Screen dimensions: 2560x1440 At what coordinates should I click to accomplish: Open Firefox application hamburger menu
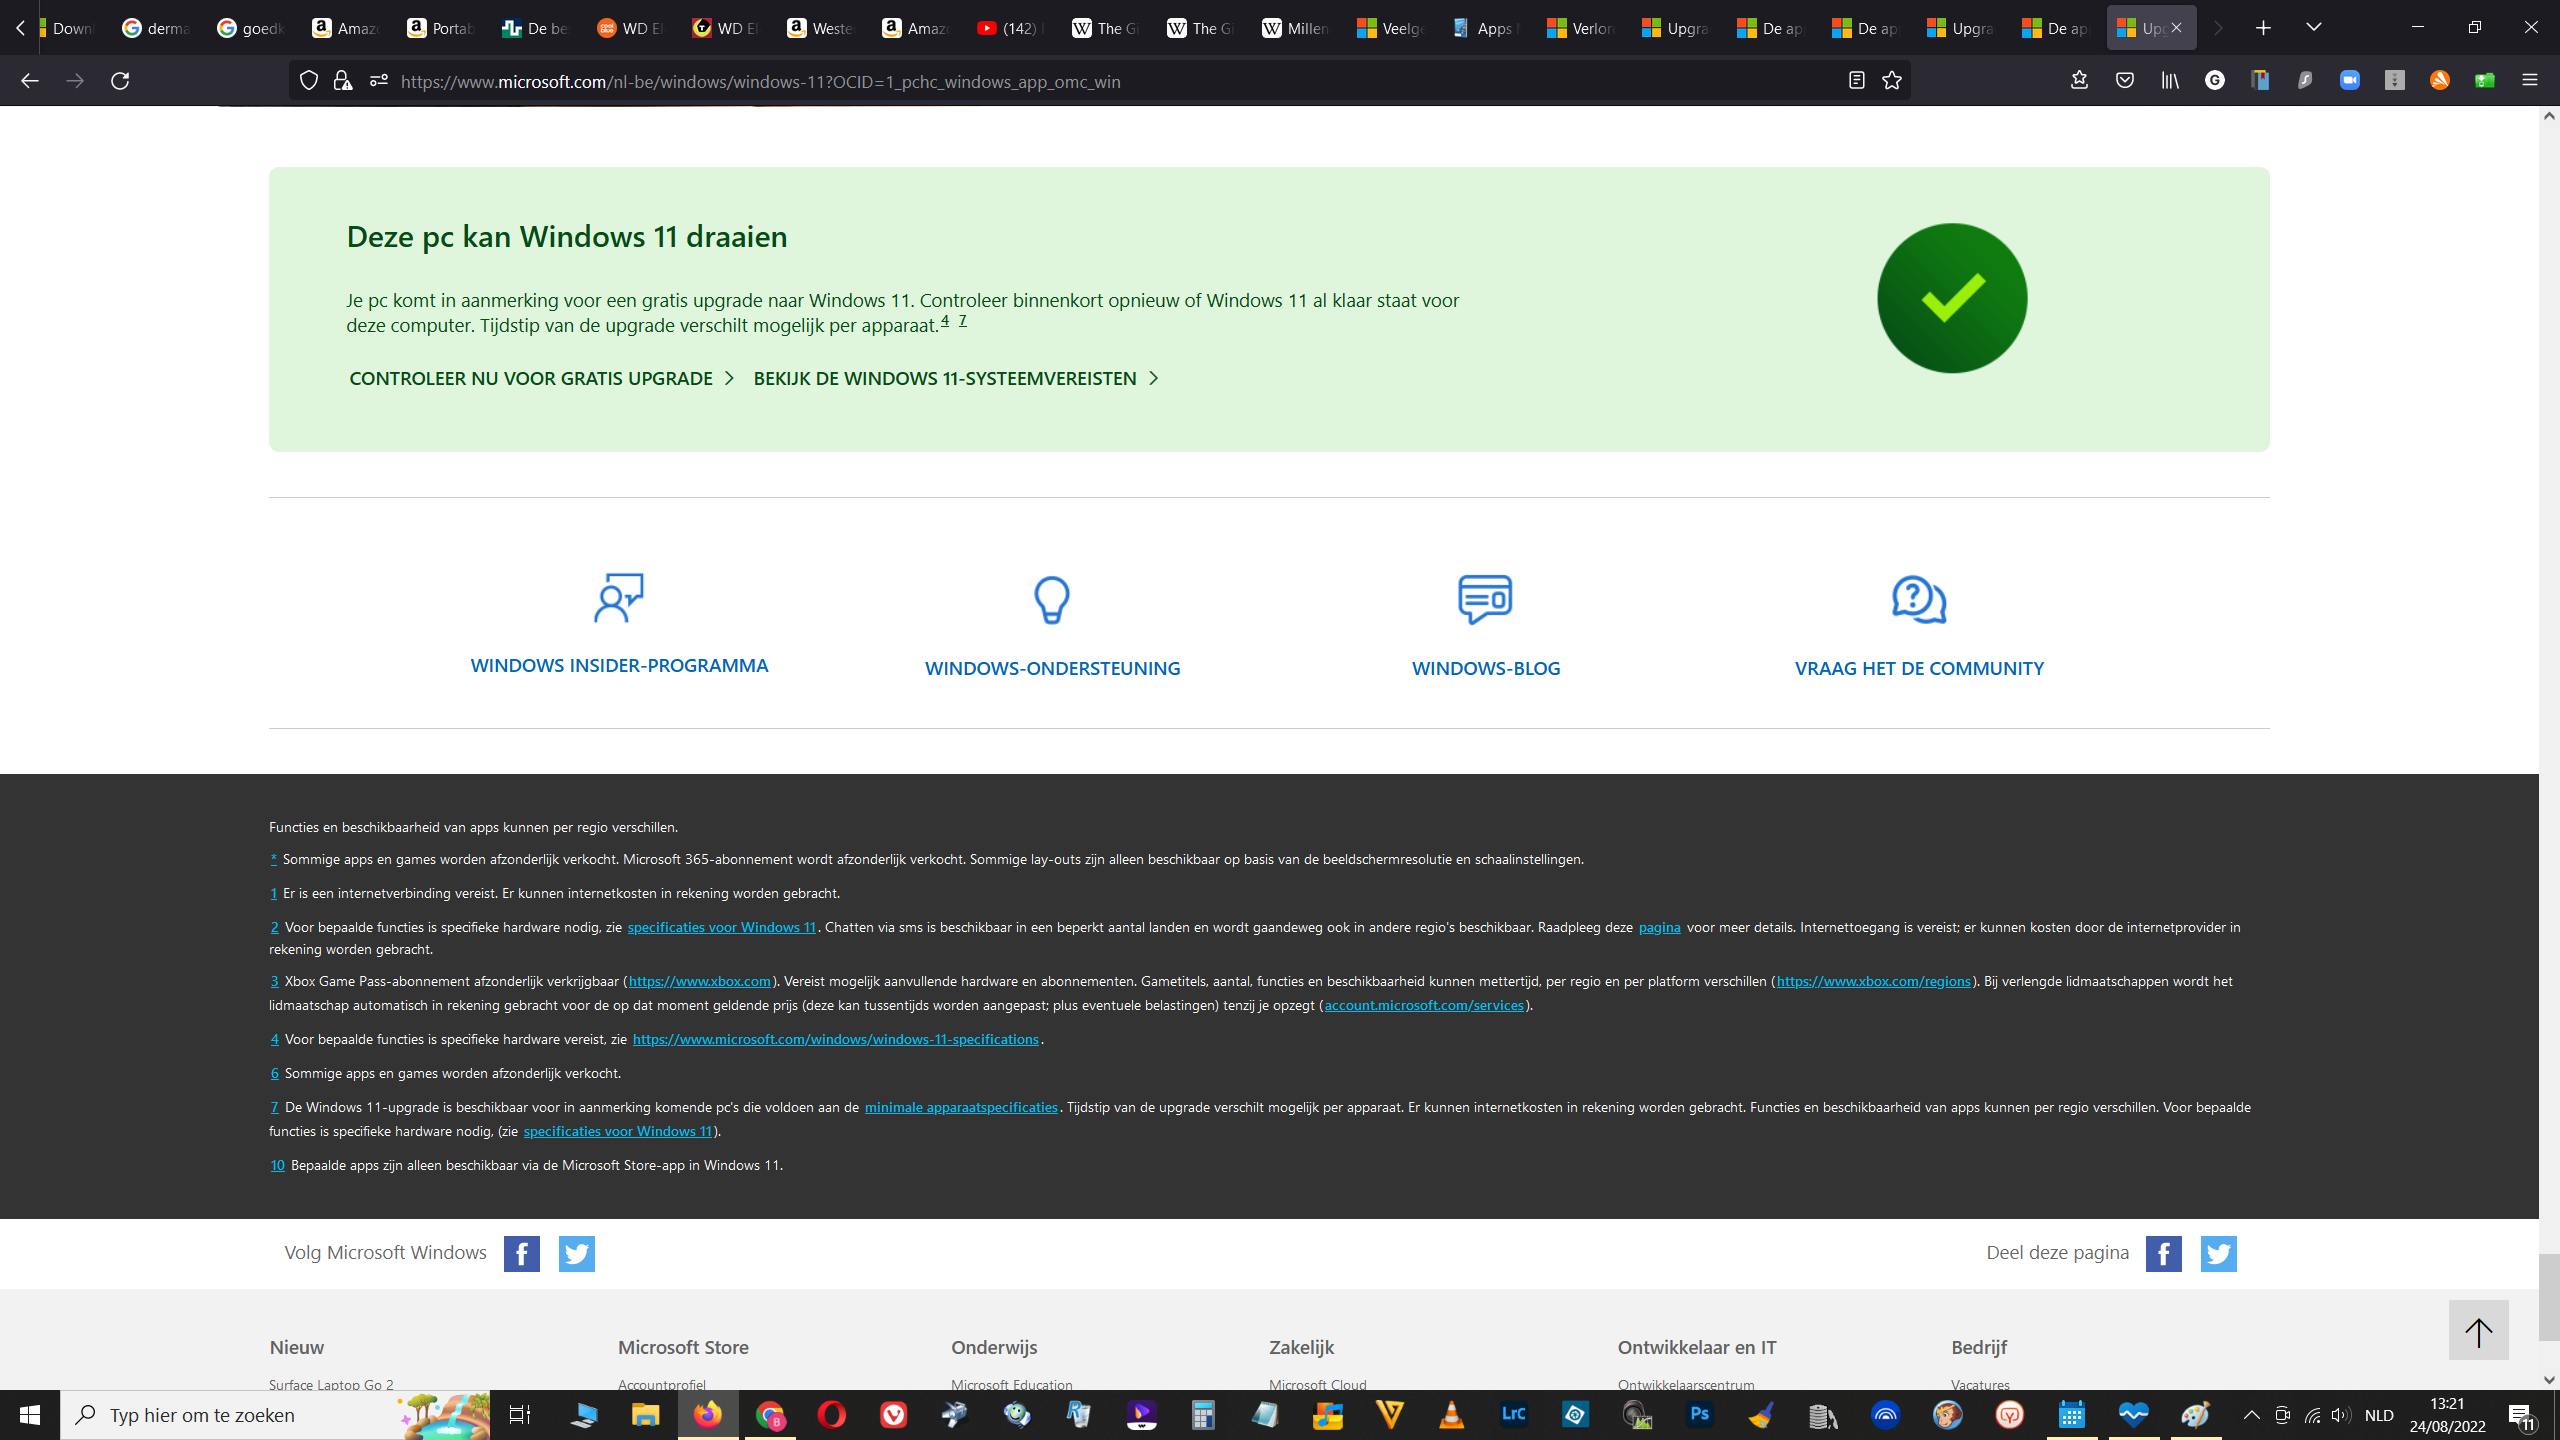coord(2530,81)
